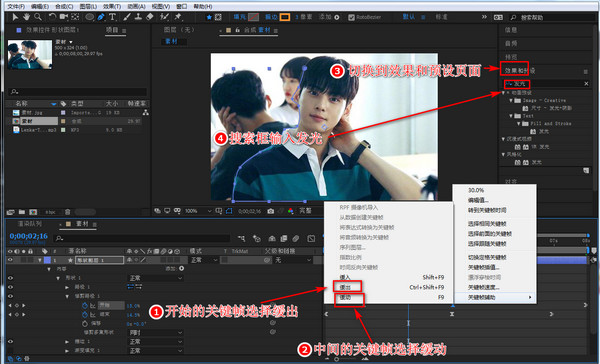This screenshot has width=600, height=364.
Task: Select the Ellipse shape tool
Action: coord(90,17)
